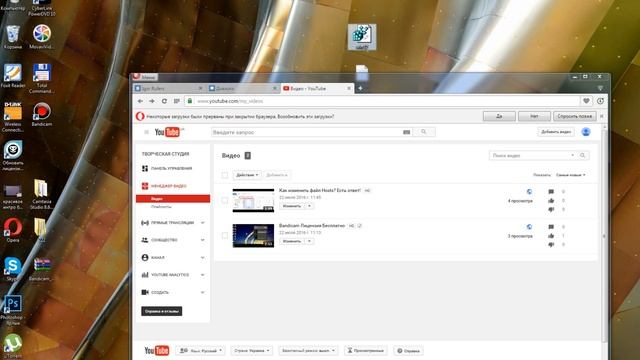Viewport: 640px width, 360px height.
Task: Go back using browser back arrow
Action: [x=140, y=101]
